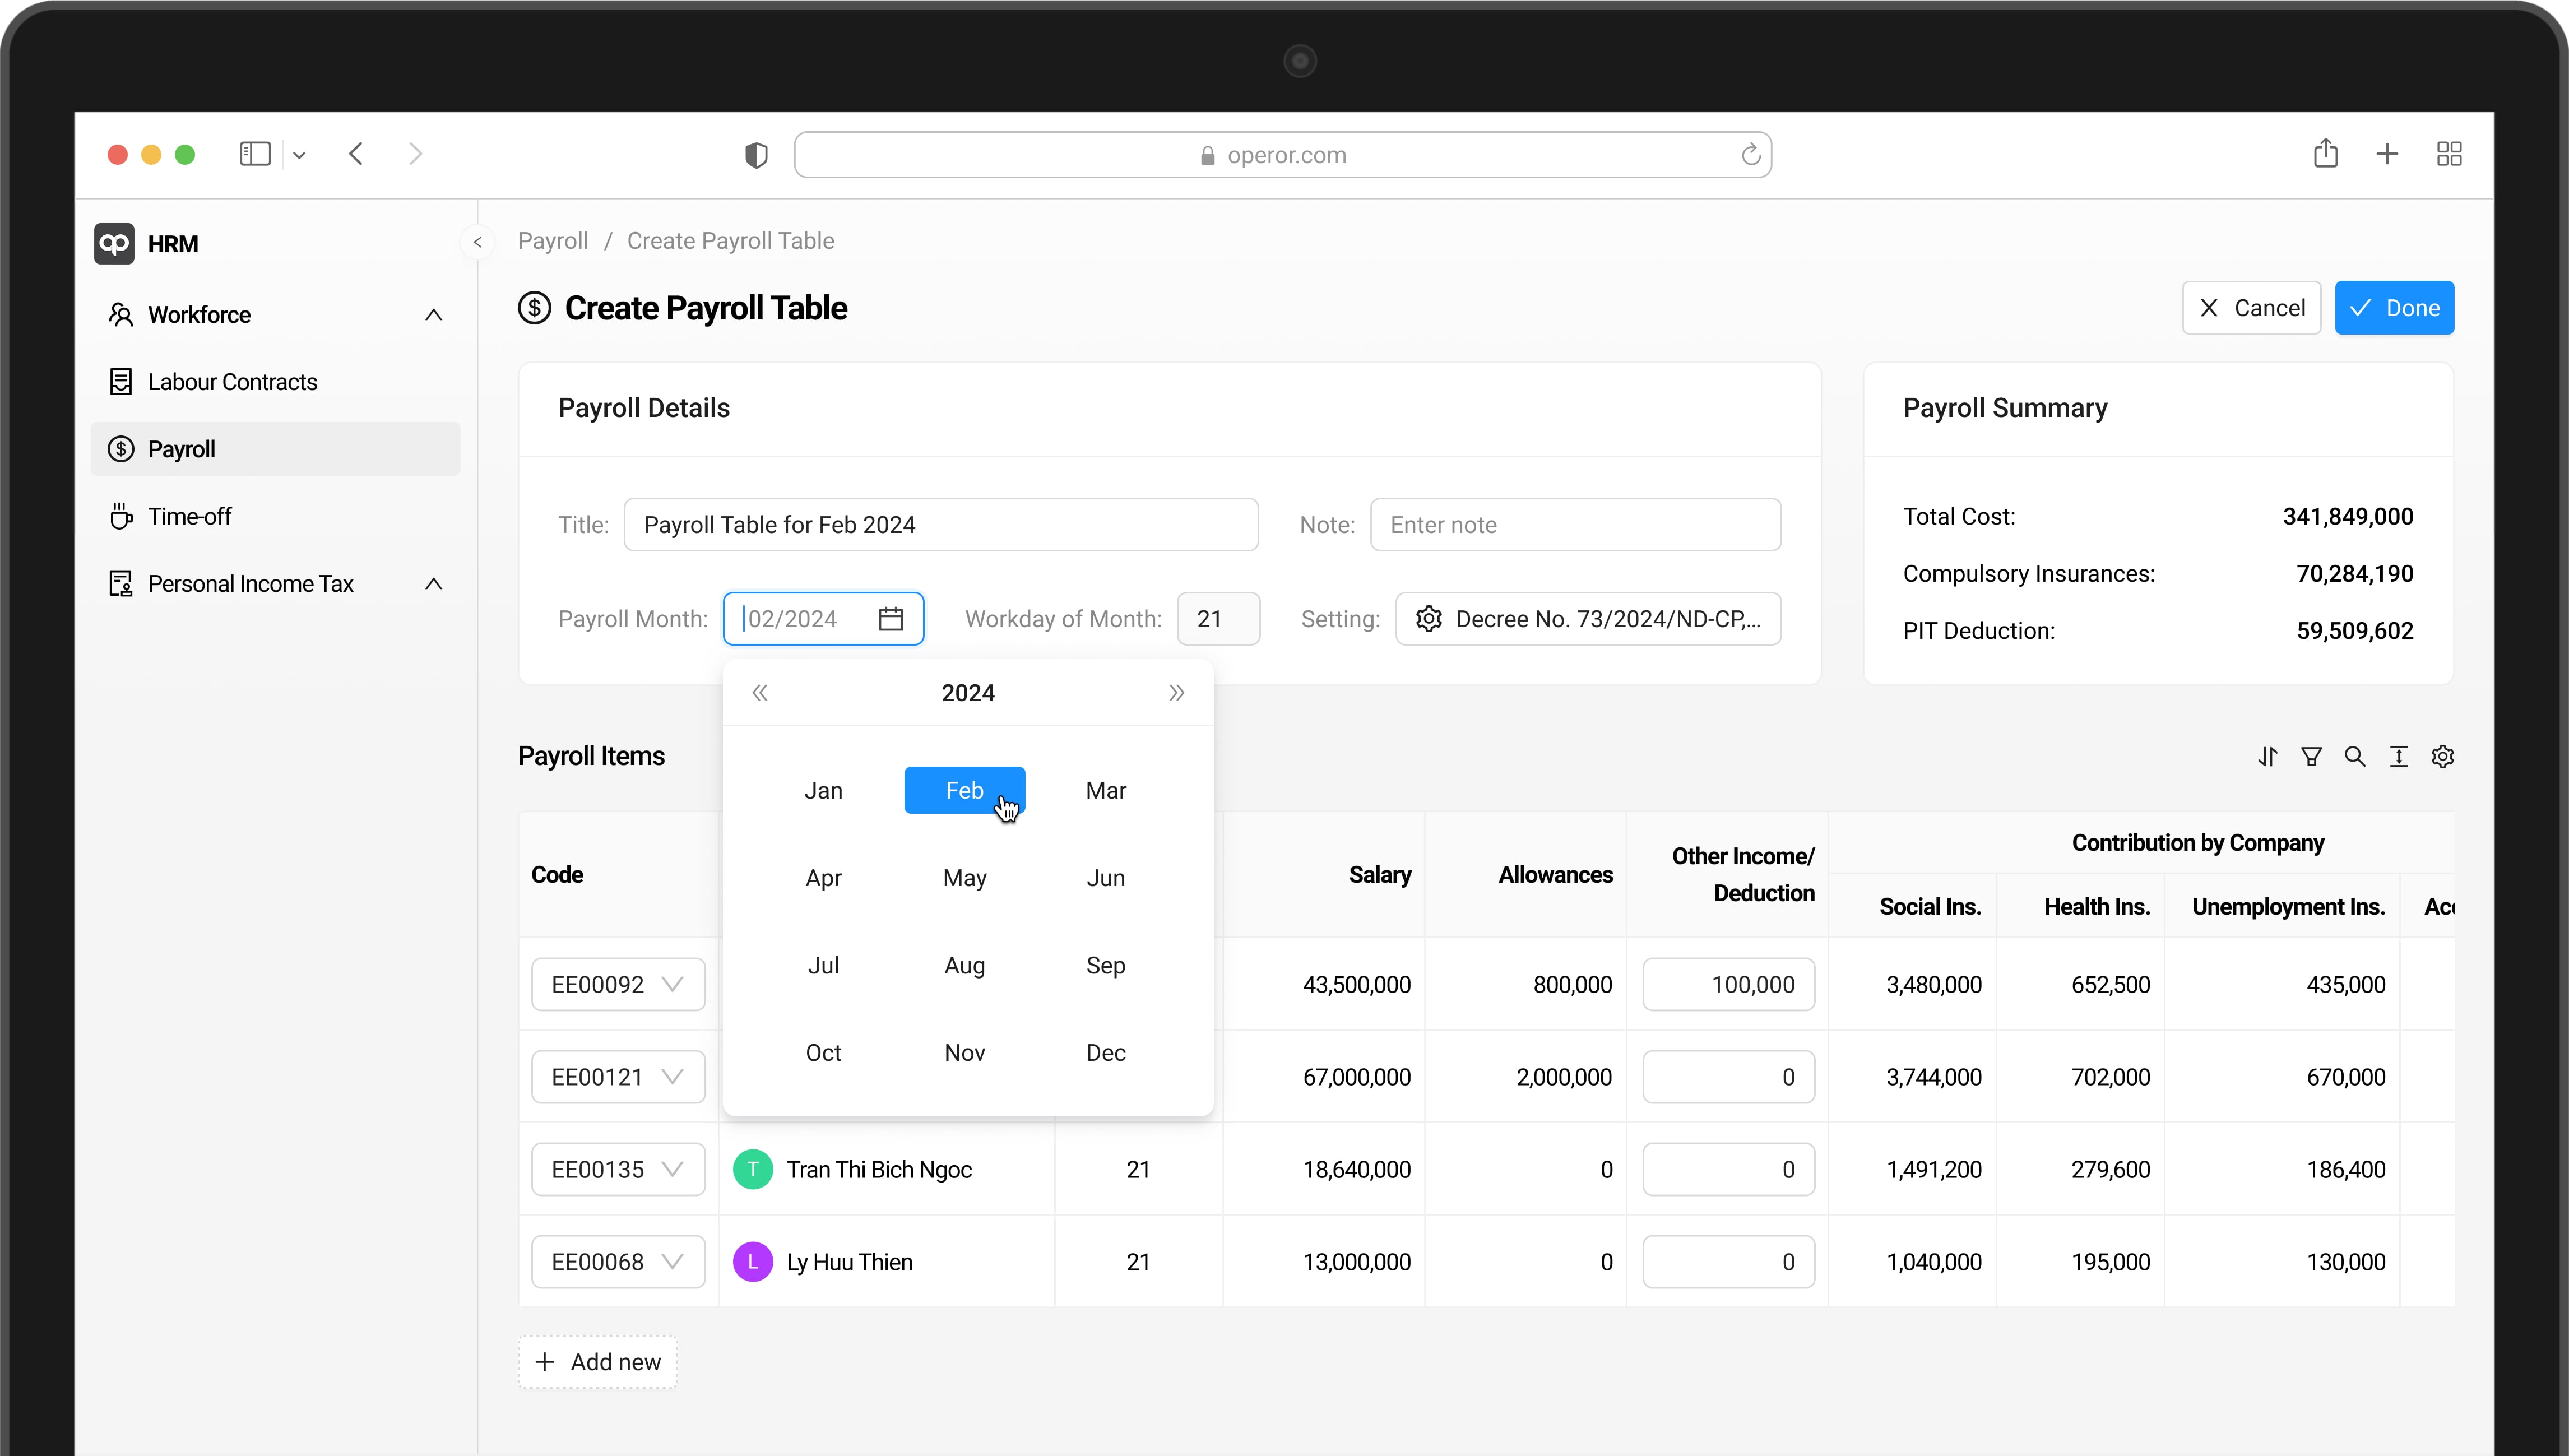Click the 2024 year header in picker
The width and height of the screenshot is (2569, 1456).
(x=967, y=693)
